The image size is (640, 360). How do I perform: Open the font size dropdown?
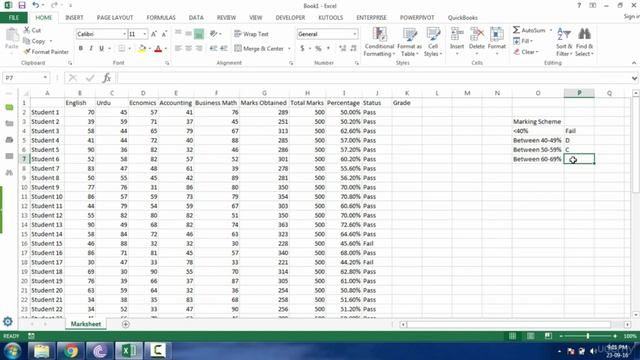coord(144,34)
